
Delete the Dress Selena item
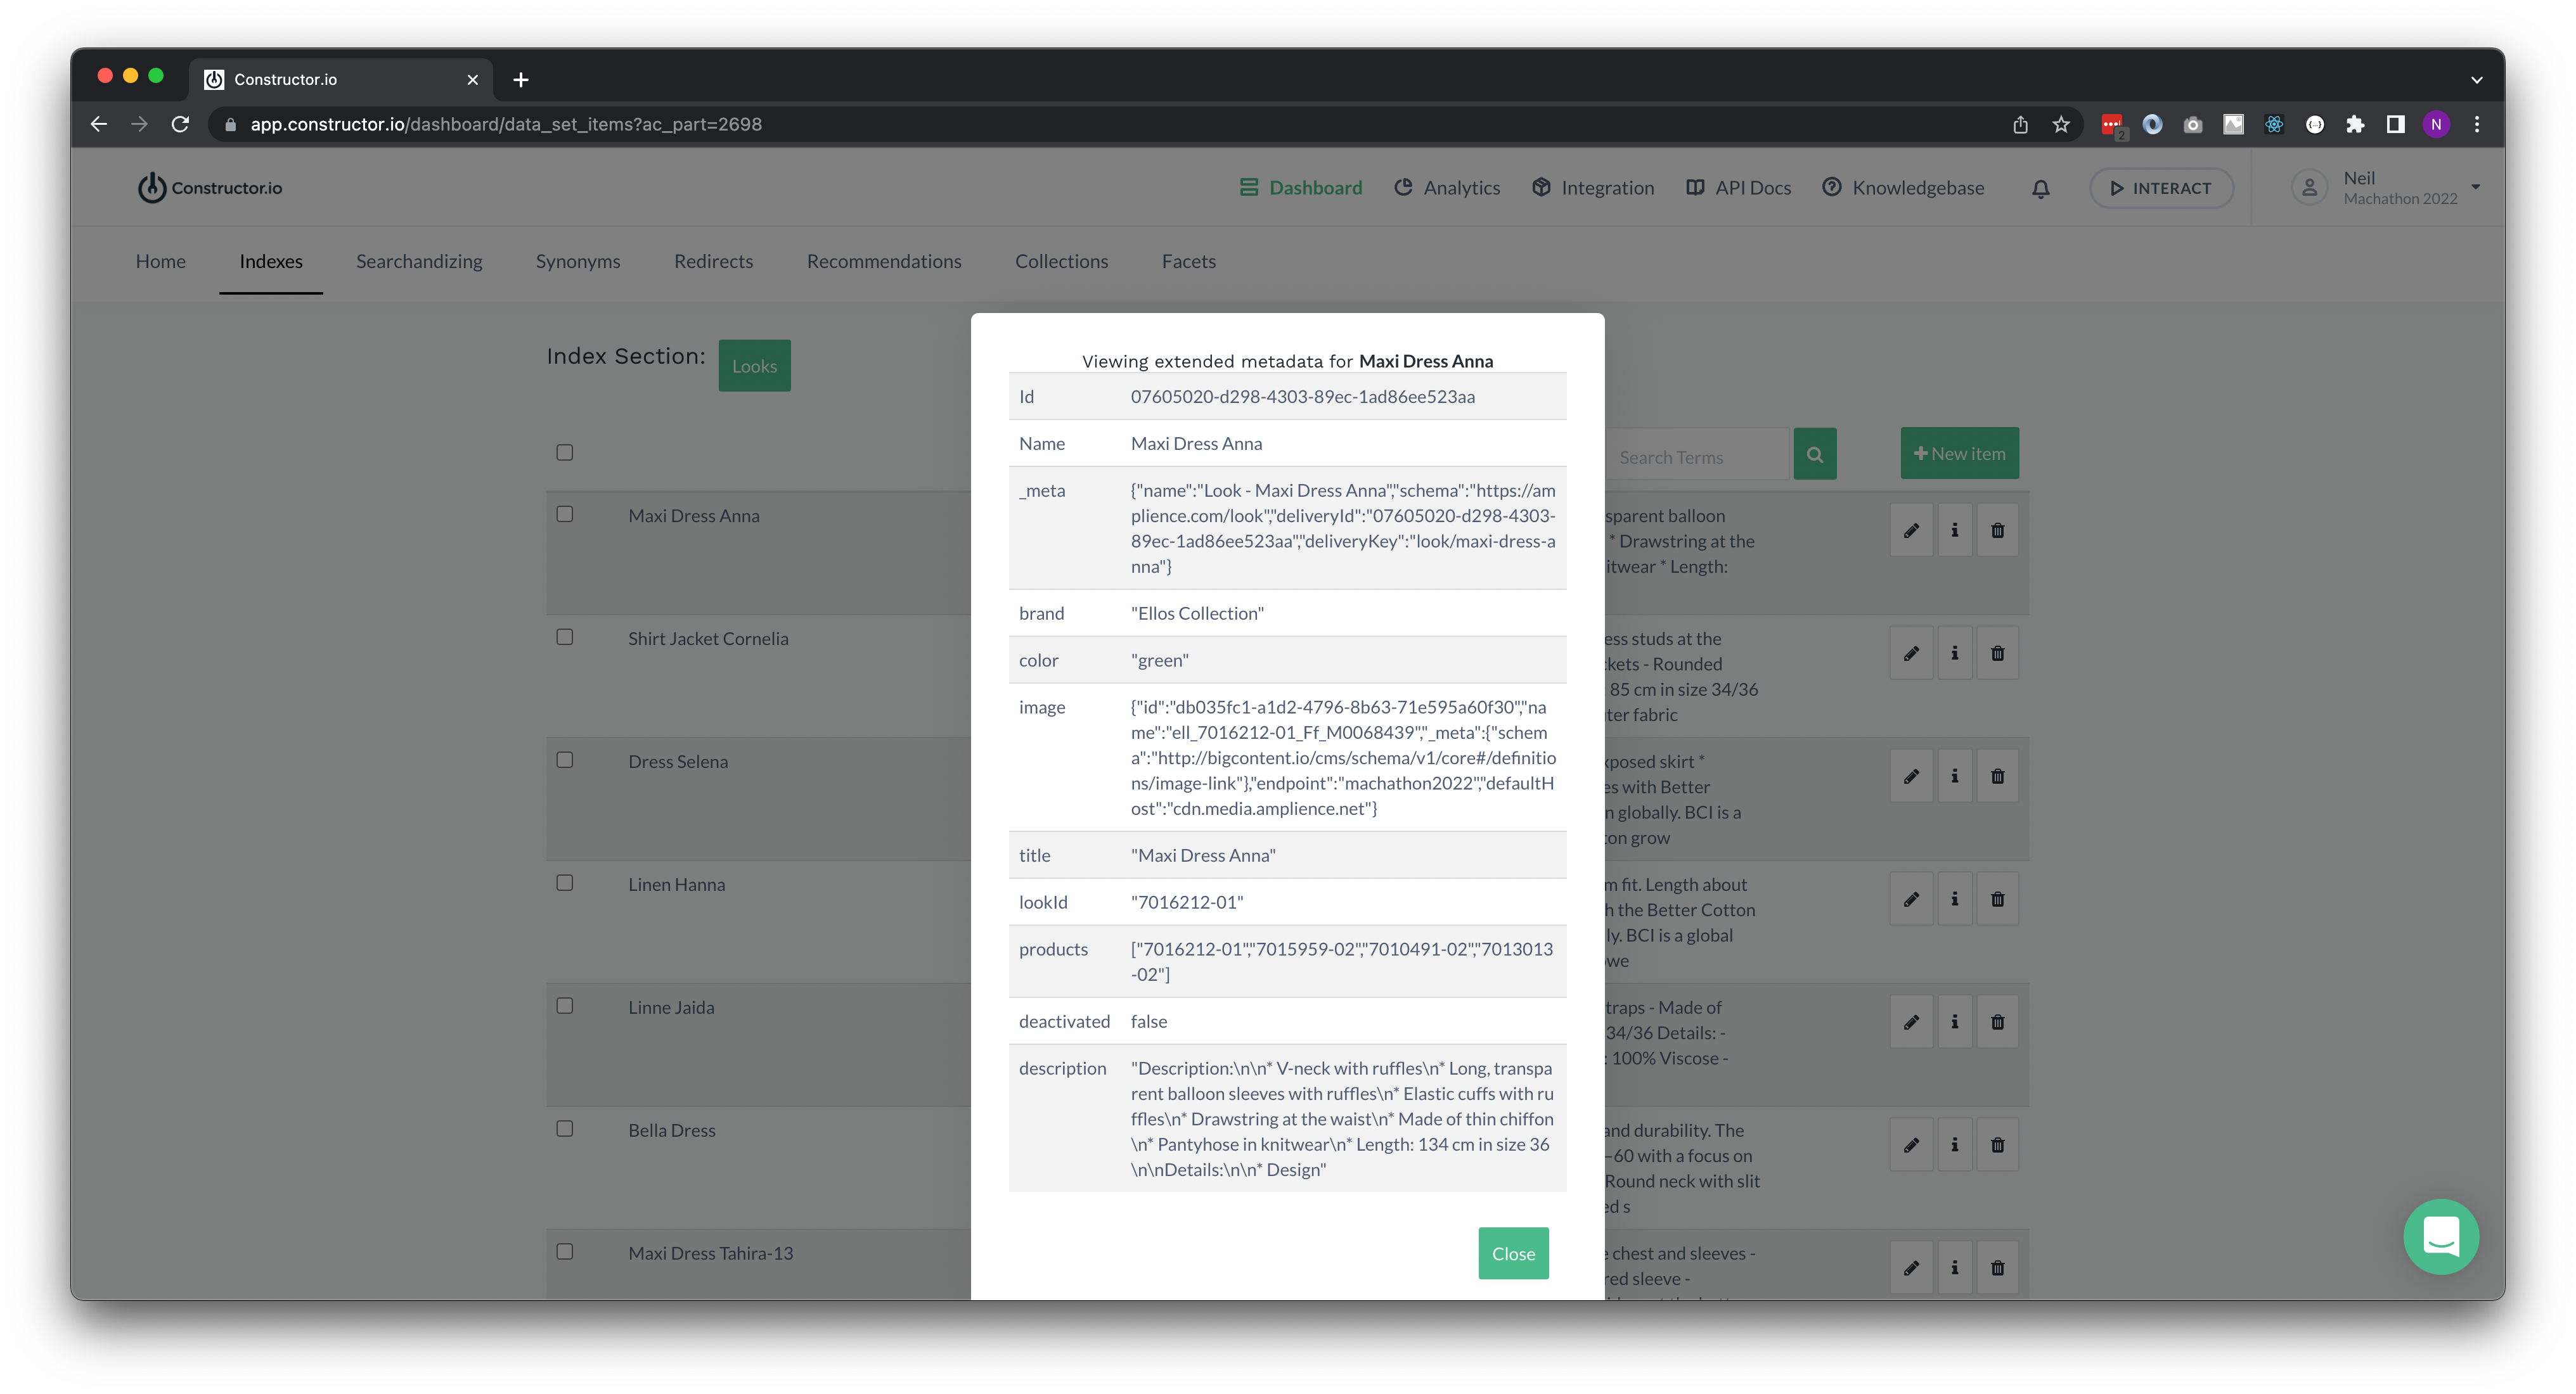1998,775
